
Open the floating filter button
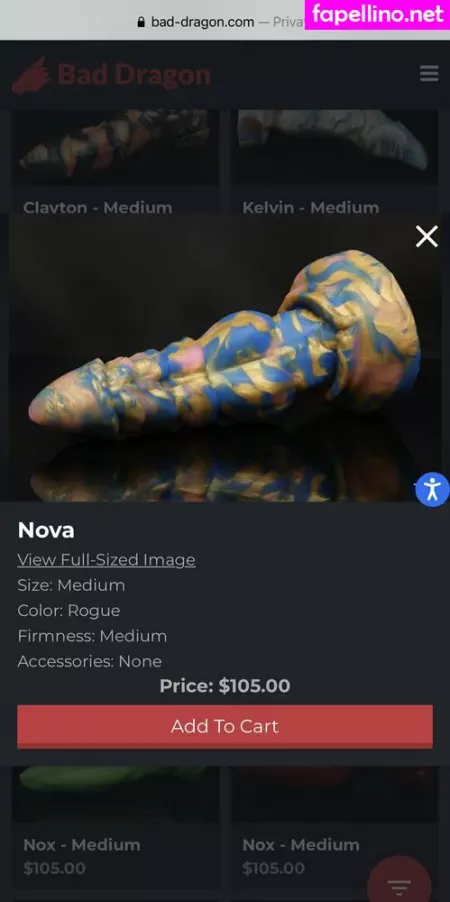(399, 881)
